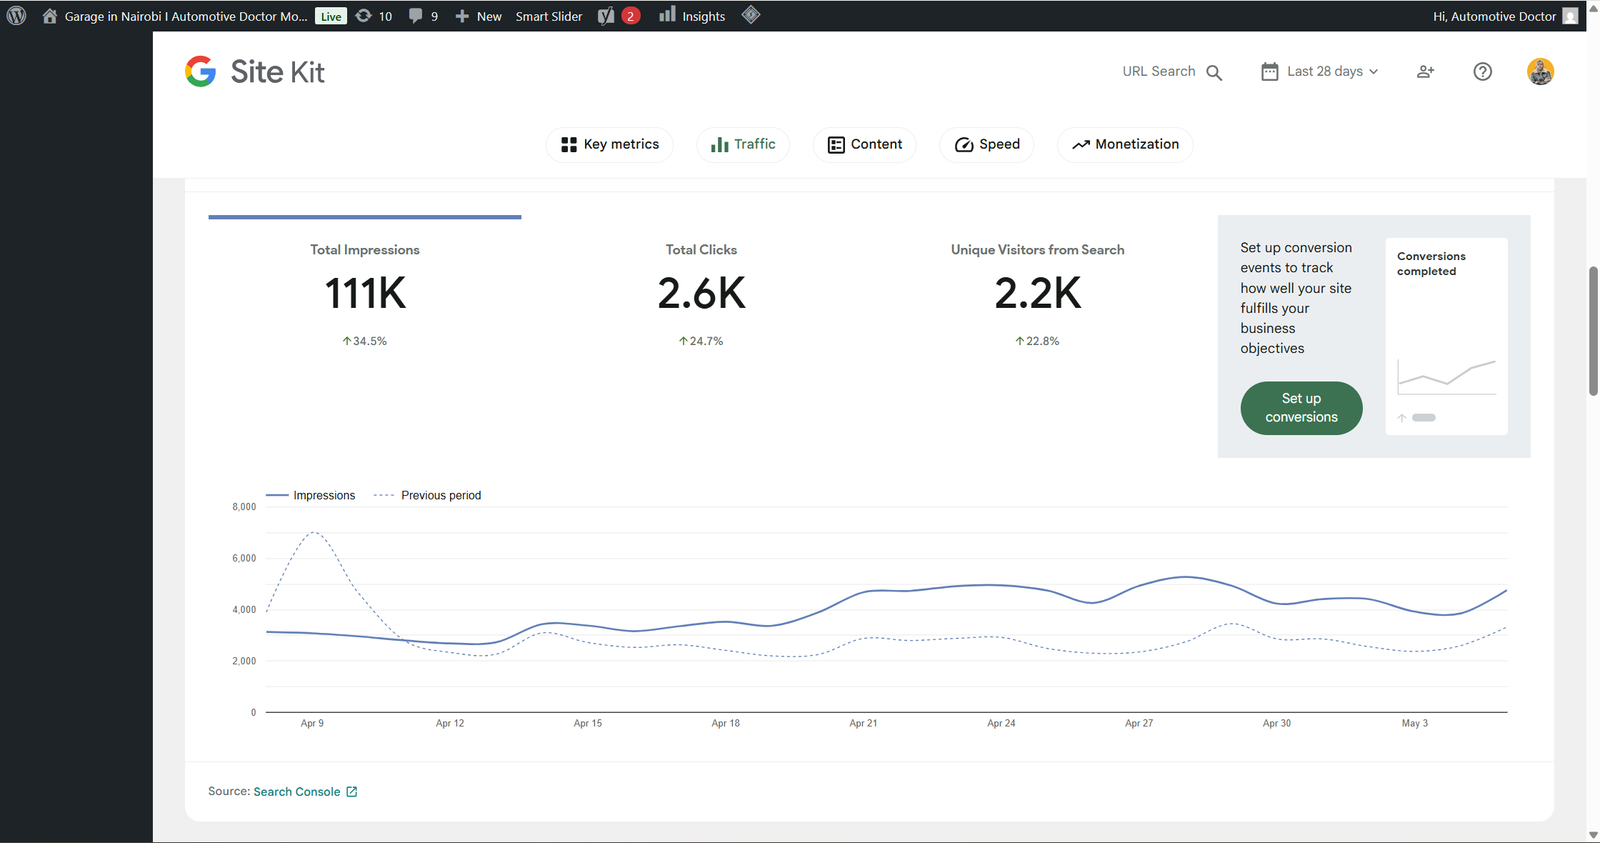Select the Unique Visitors from Search metric
The width and height of the screenshot is (1600, 843).
[x=1037, y=295]
